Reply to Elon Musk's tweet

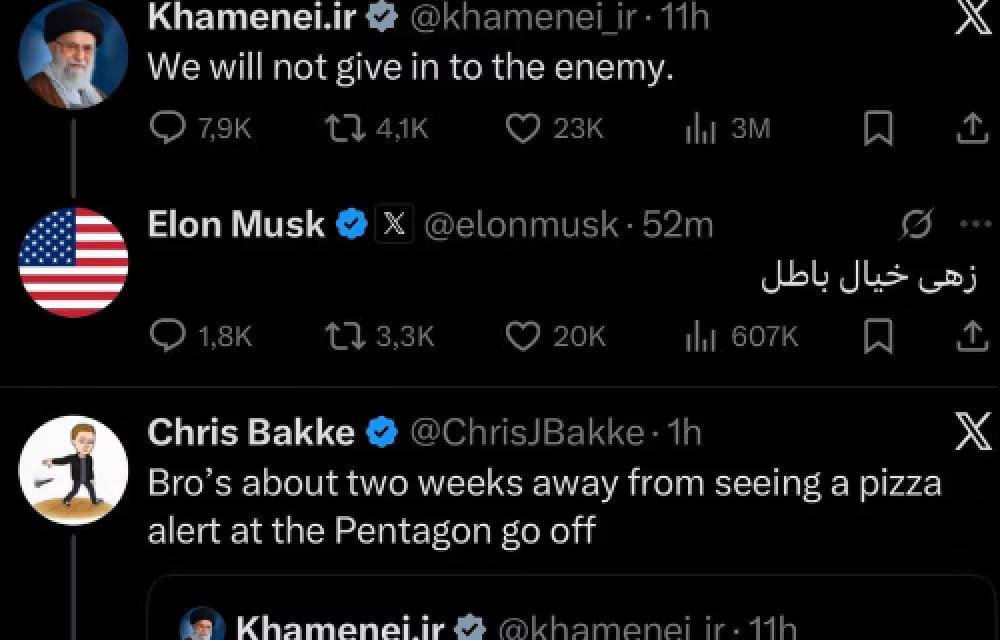tap(167, 337)
